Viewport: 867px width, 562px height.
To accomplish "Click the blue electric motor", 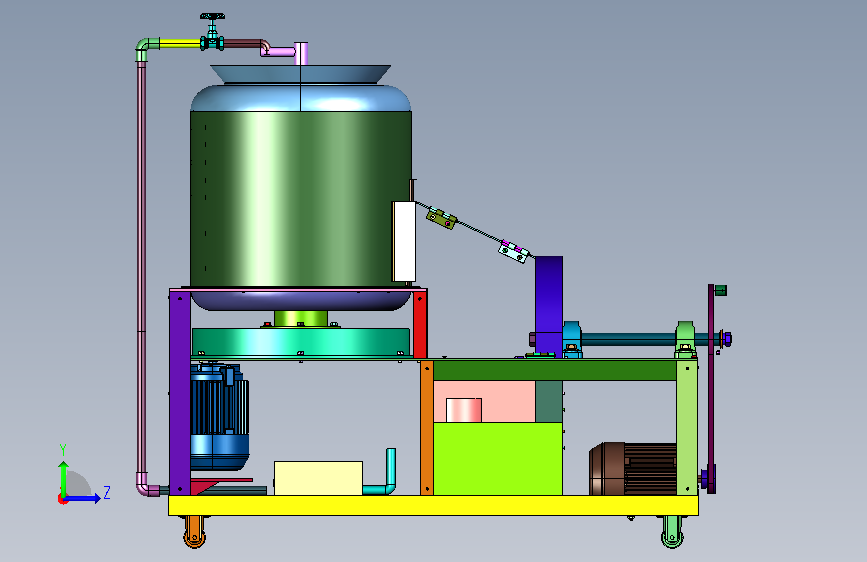I will click(220, 417).
